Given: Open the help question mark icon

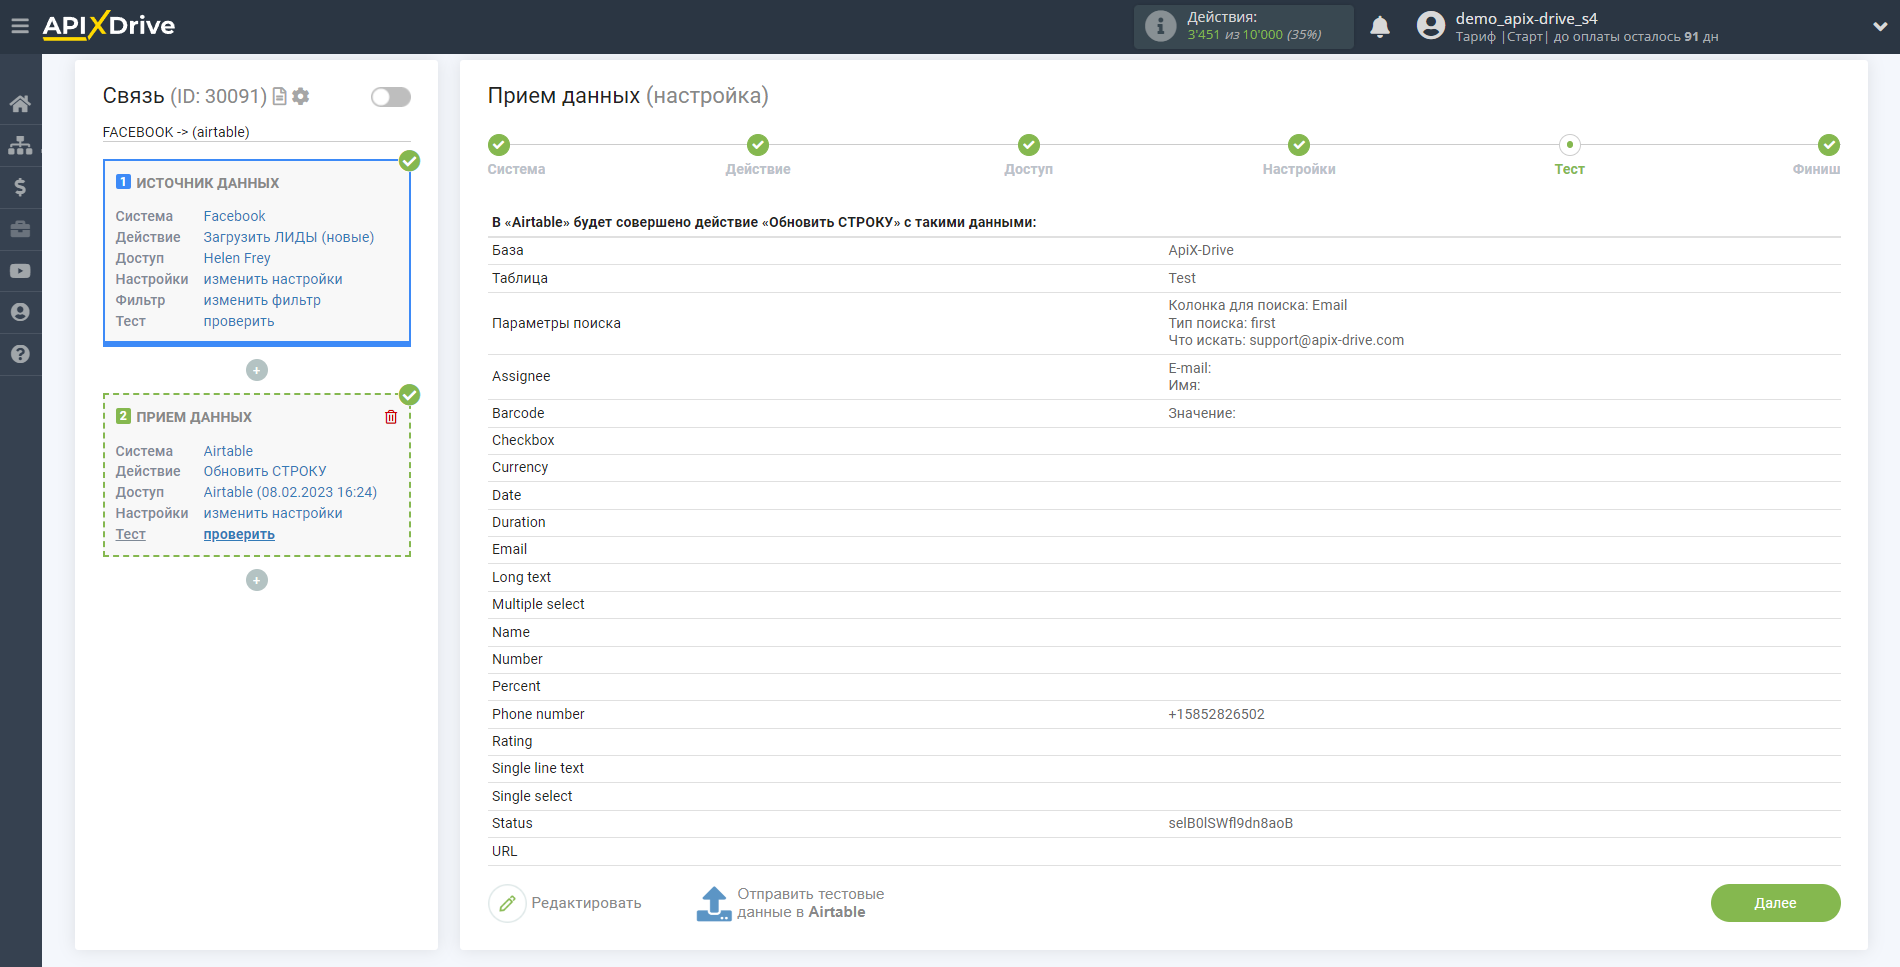Looking at the screenshot, I should (x=20, y=354).
